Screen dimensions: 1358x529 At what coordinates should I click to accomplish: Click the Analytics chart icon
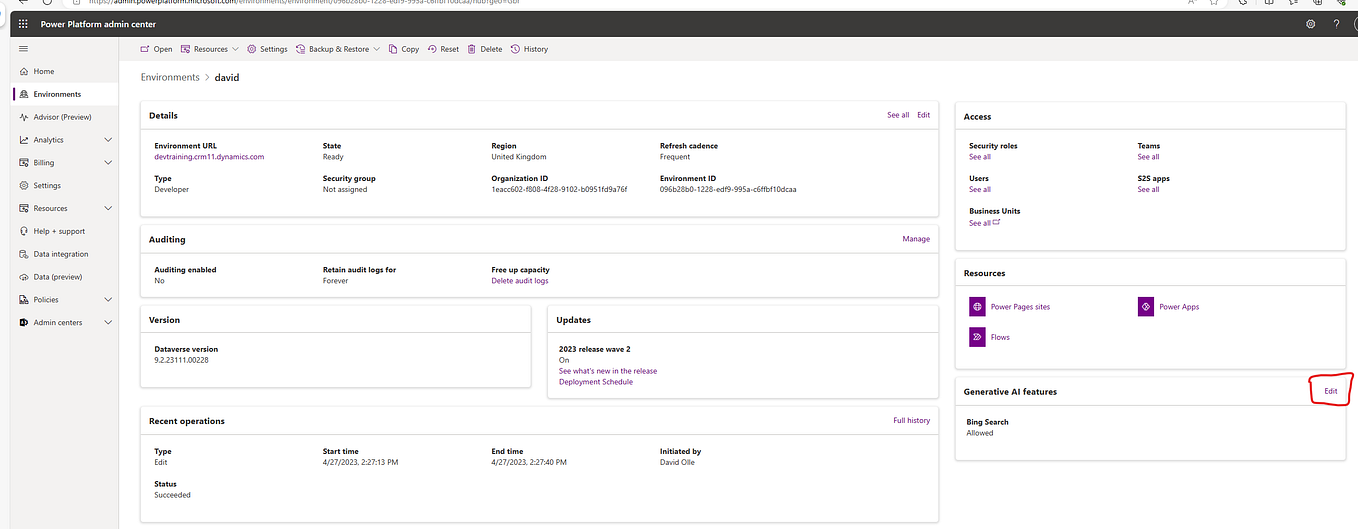[x=24, y=140]
